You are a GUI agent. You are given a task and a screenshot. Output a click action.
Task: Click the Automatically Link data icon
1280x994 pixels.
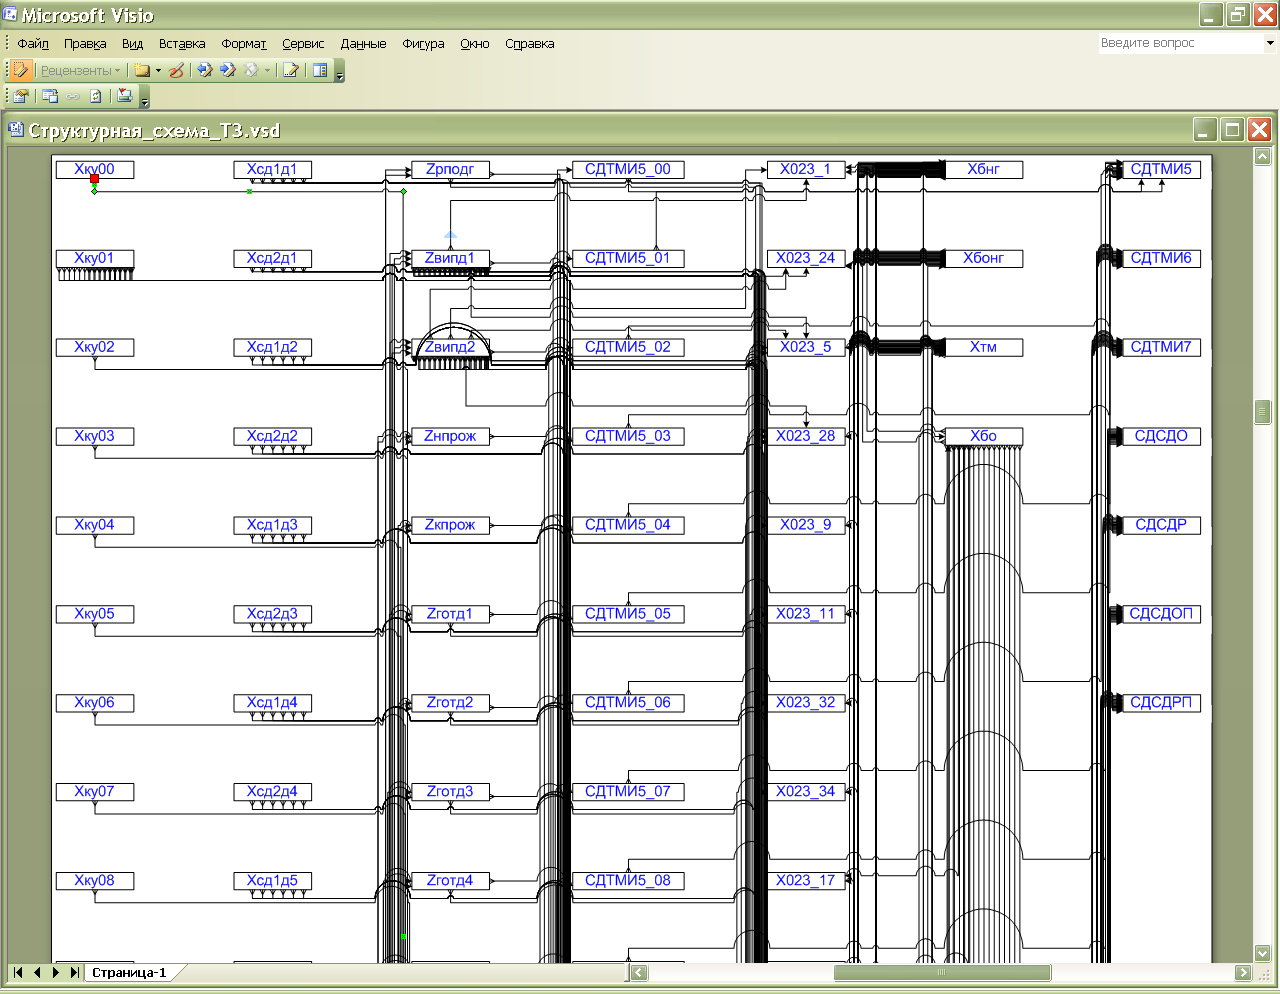click(50, 96)
